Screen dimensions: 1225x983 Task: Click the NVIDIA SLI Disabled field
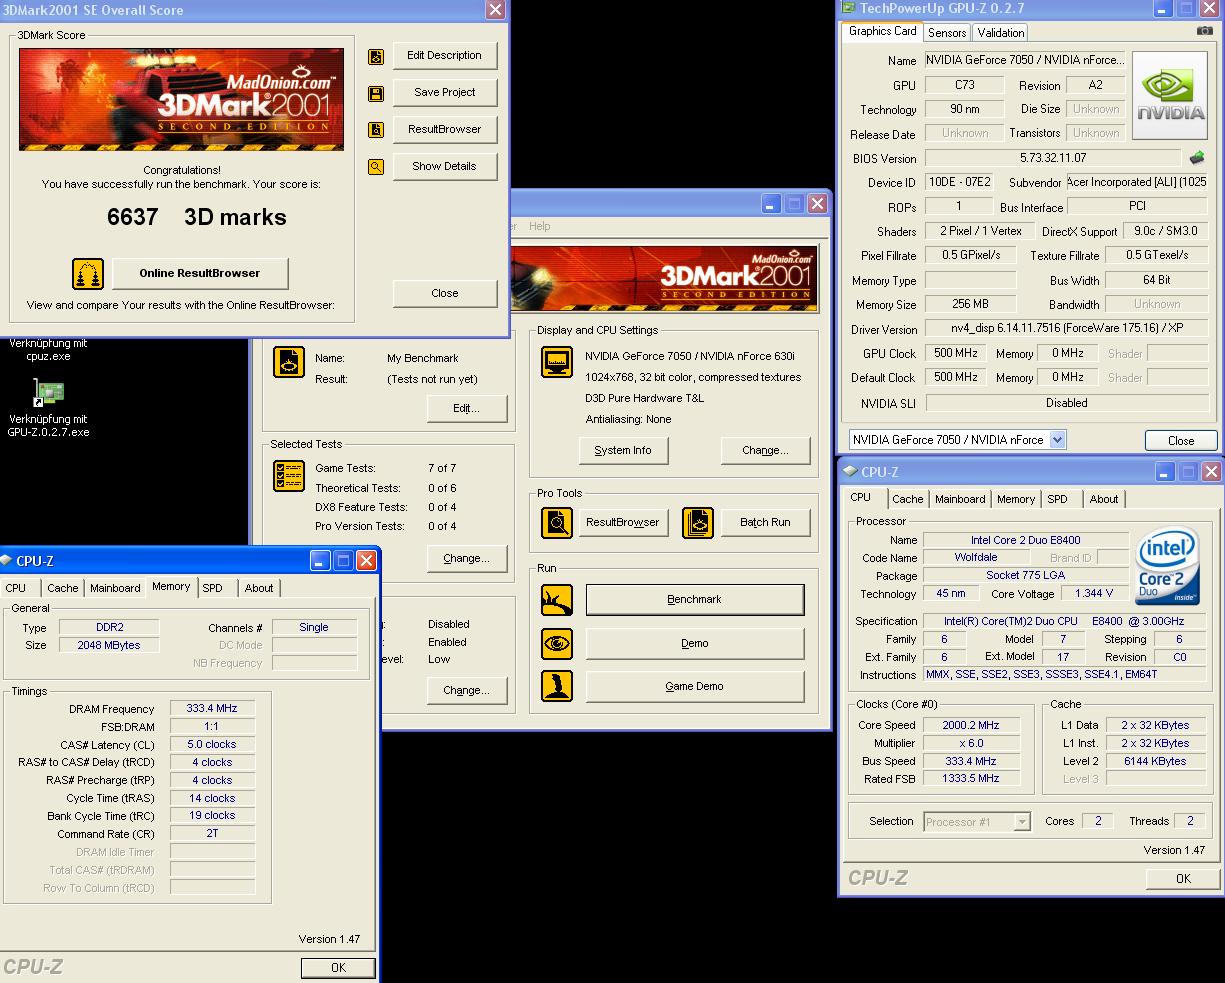(1066, 403)
